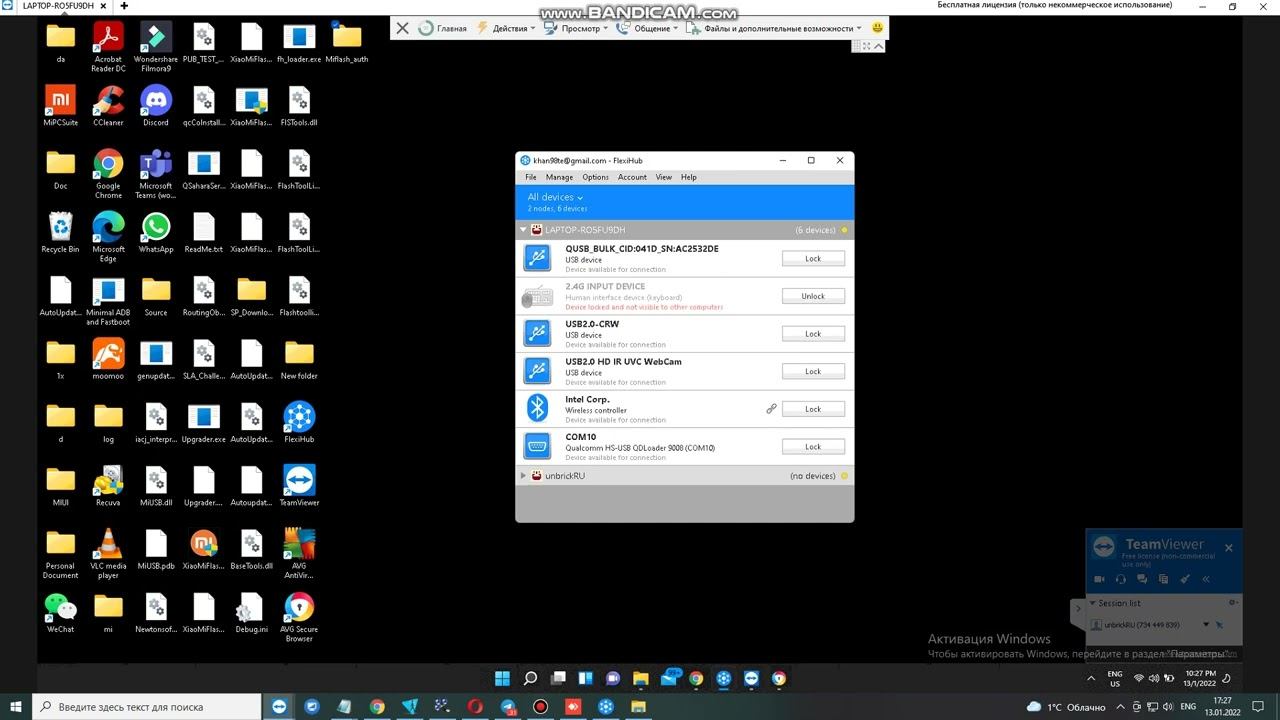This screenshot has height=720, width=1280.
Task: Lock the USB2.0-CRW device
Action: (813, 334)
